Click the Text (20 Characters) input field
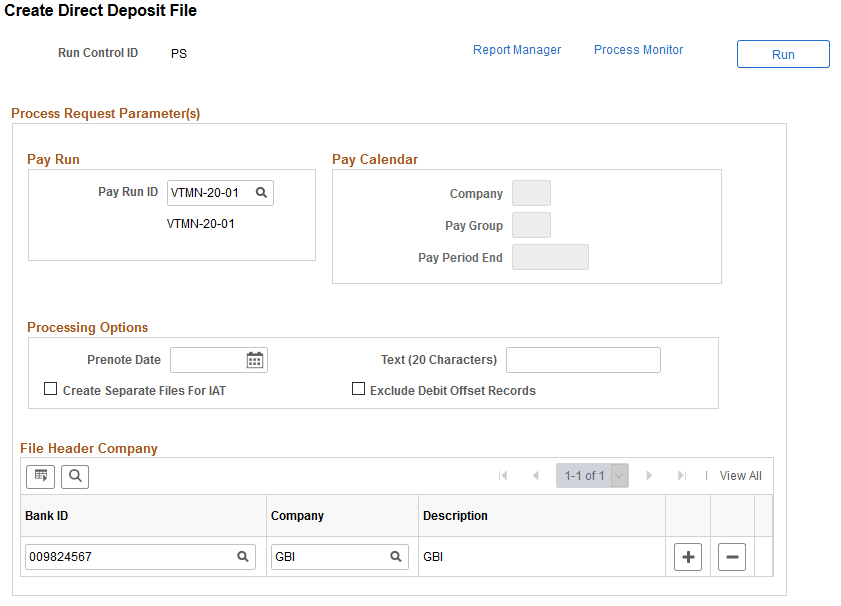 tap(584, 360)
